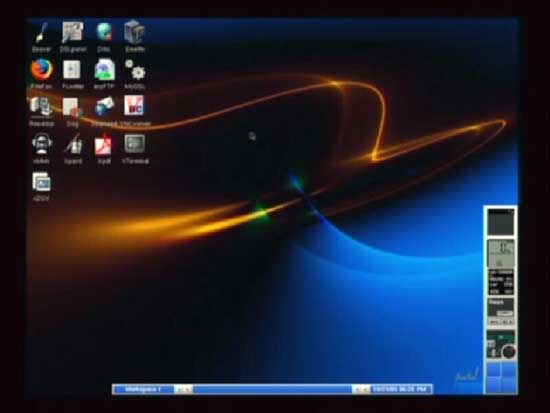The image size is (550, 413).
Task: Open the Xpdf viewer icon
Action: click(104, 144)
